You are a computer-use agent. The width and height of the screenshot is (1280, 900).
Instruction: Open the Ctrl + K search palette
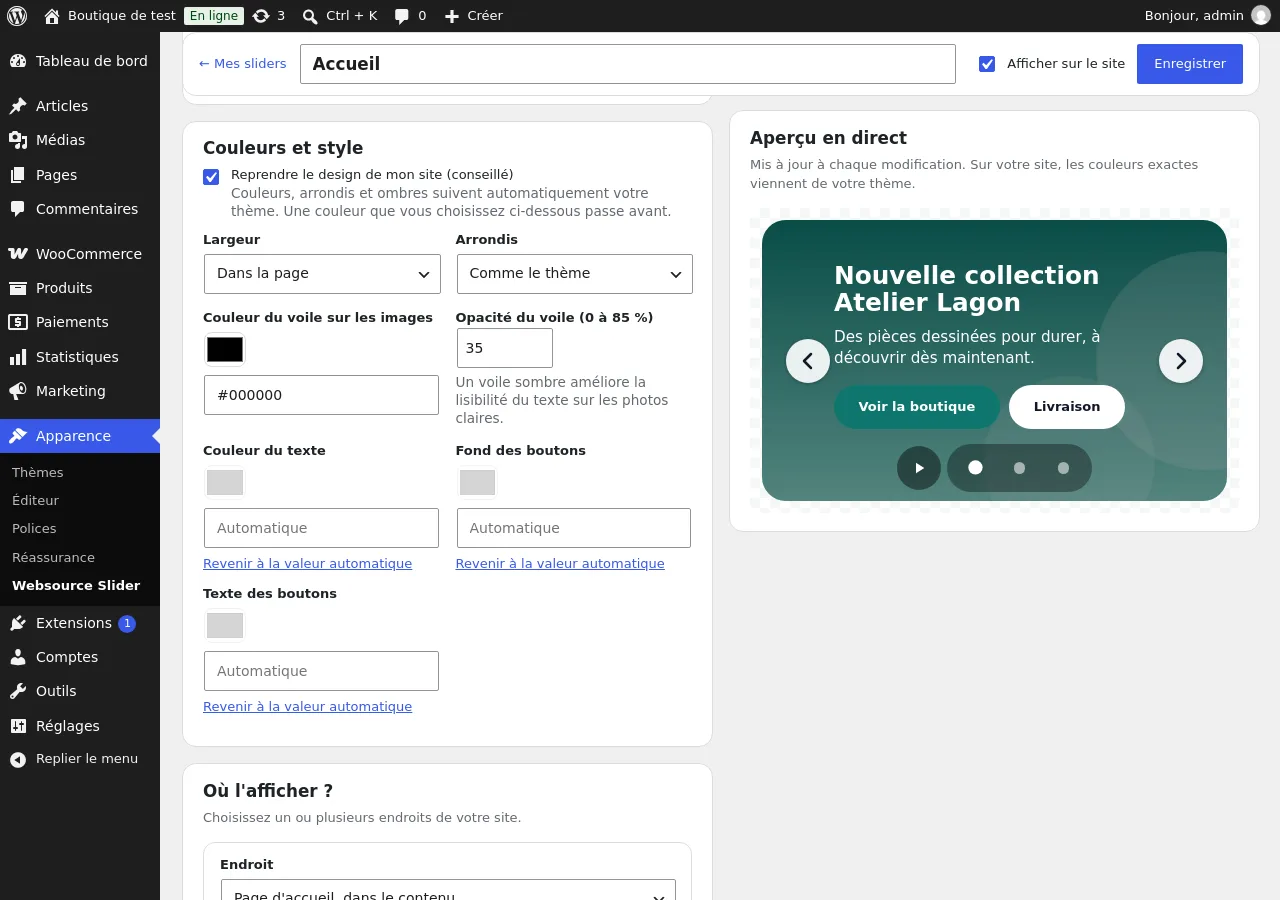point(340,16)
